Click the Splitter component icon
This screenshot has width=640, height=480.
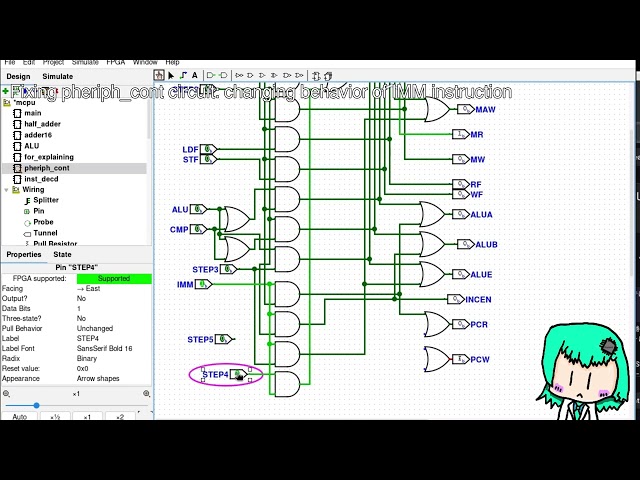coord(27,201)
